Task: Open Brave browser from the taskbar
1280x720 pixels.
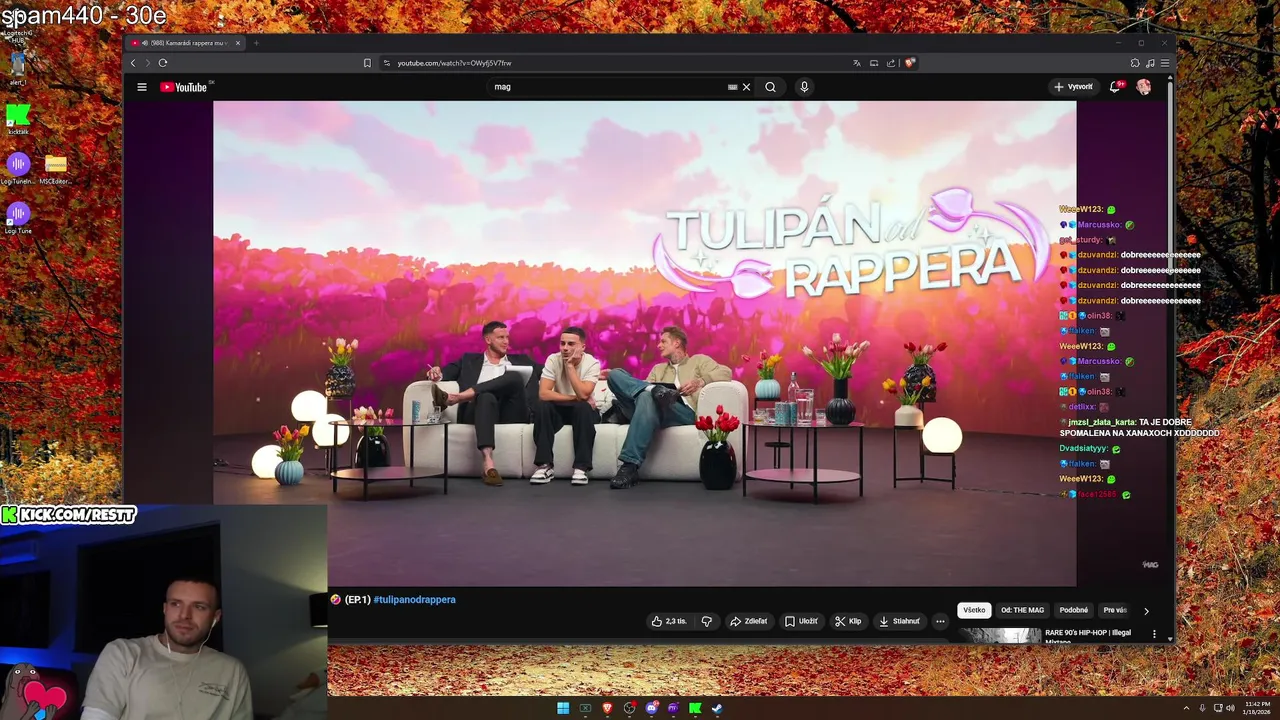Action: (x=607, y=708)
